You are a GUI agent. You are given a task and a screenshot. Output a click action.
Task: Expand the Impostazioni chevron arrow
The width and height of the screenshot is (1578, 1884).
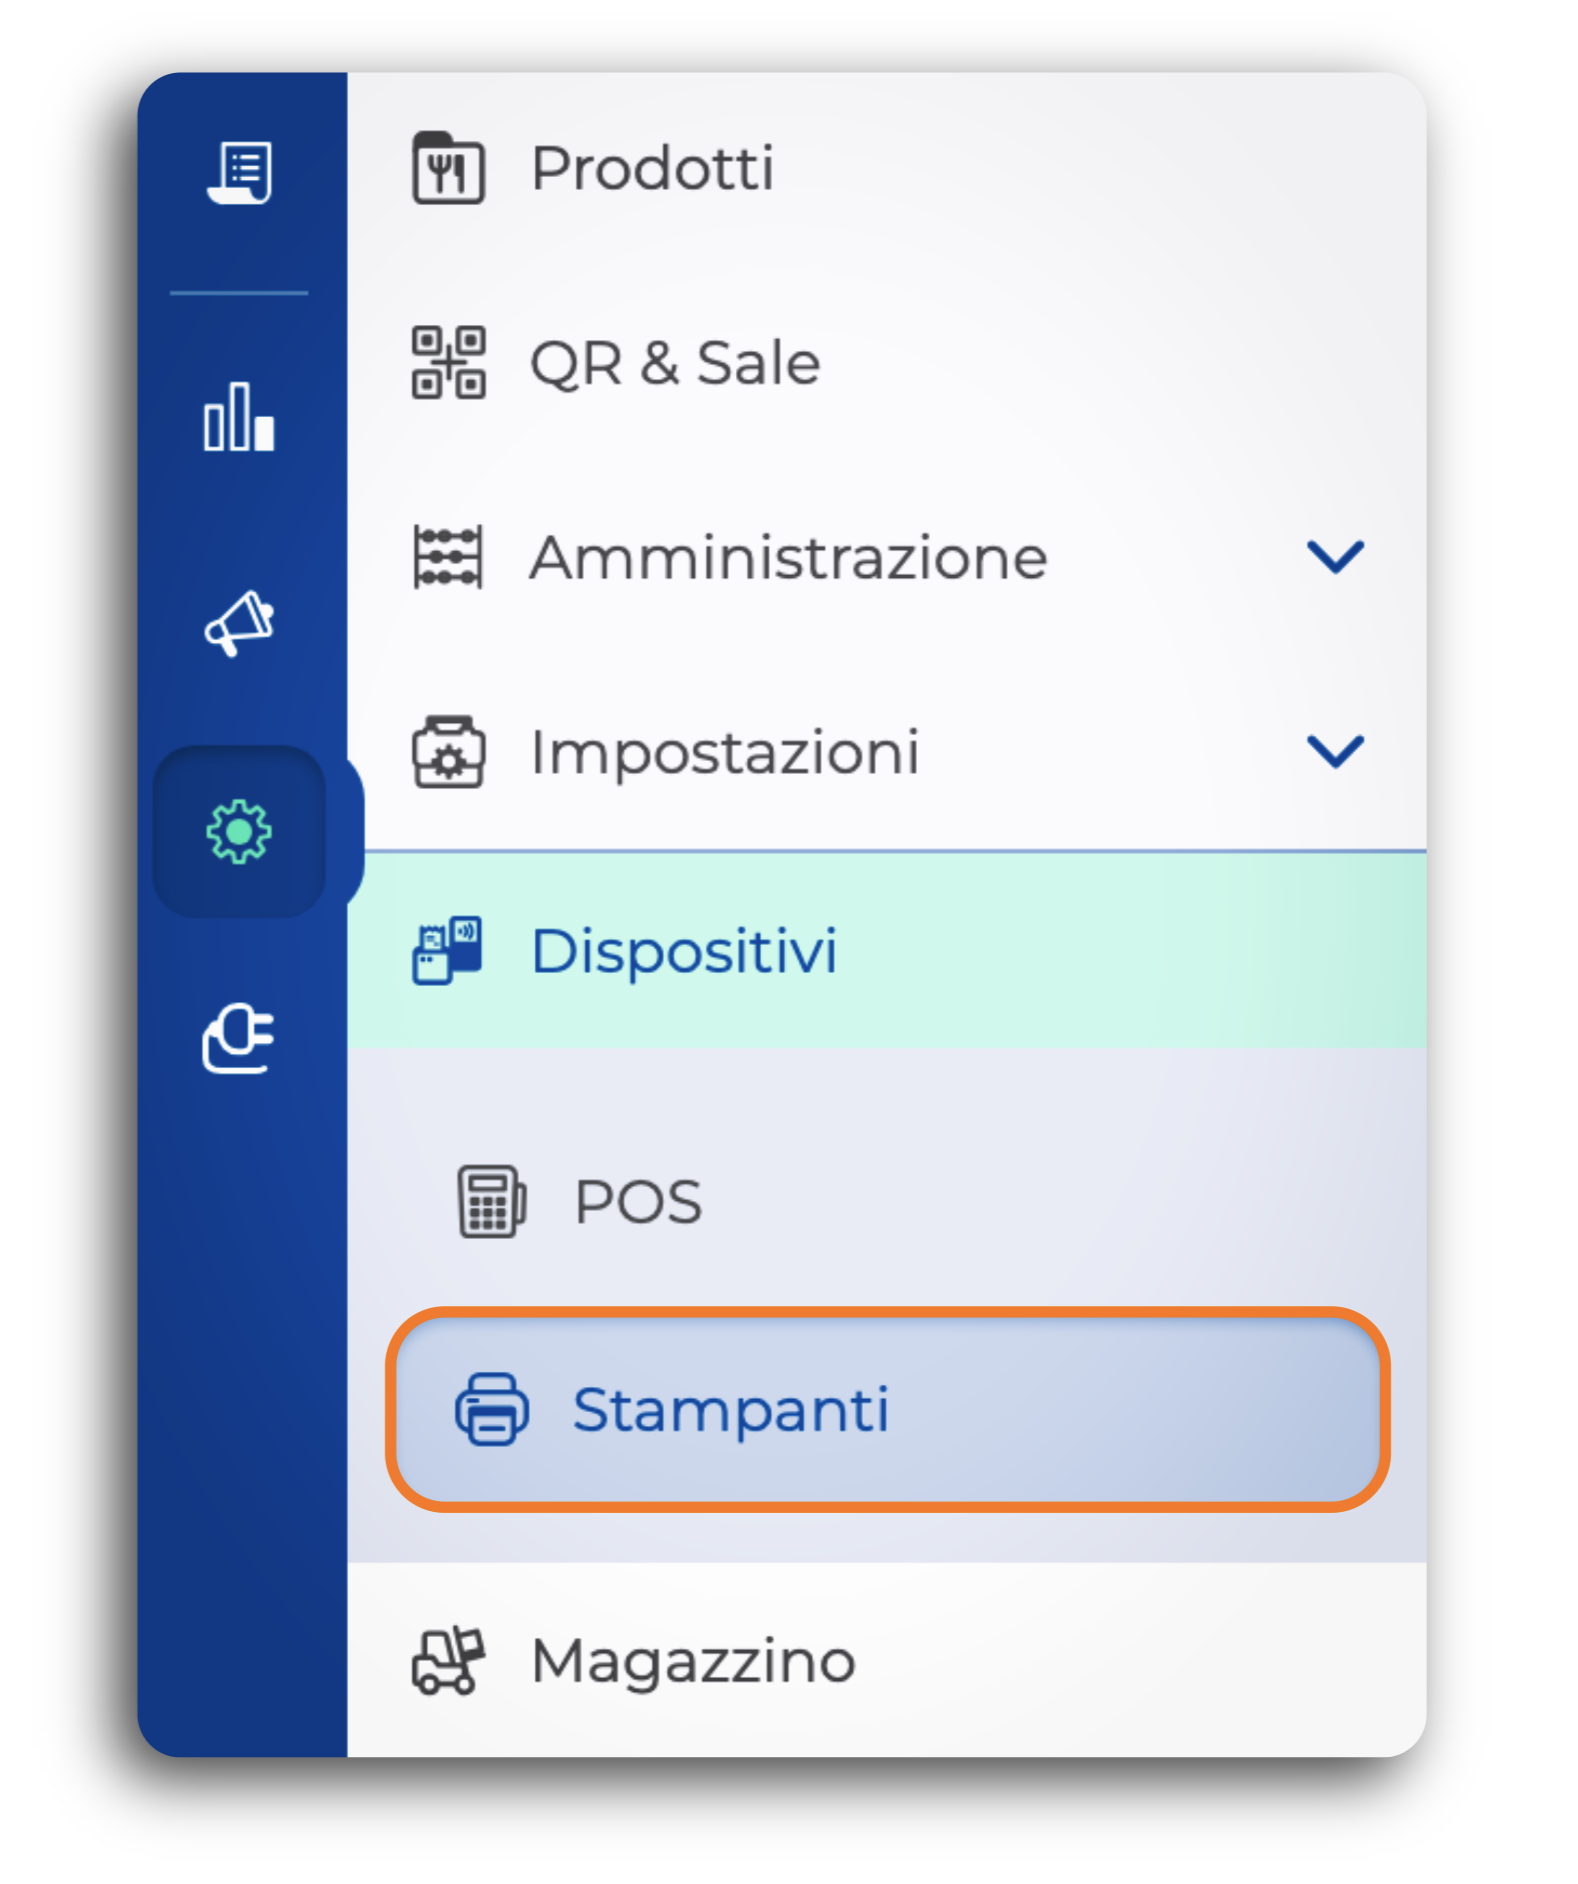coord(1334,751)
